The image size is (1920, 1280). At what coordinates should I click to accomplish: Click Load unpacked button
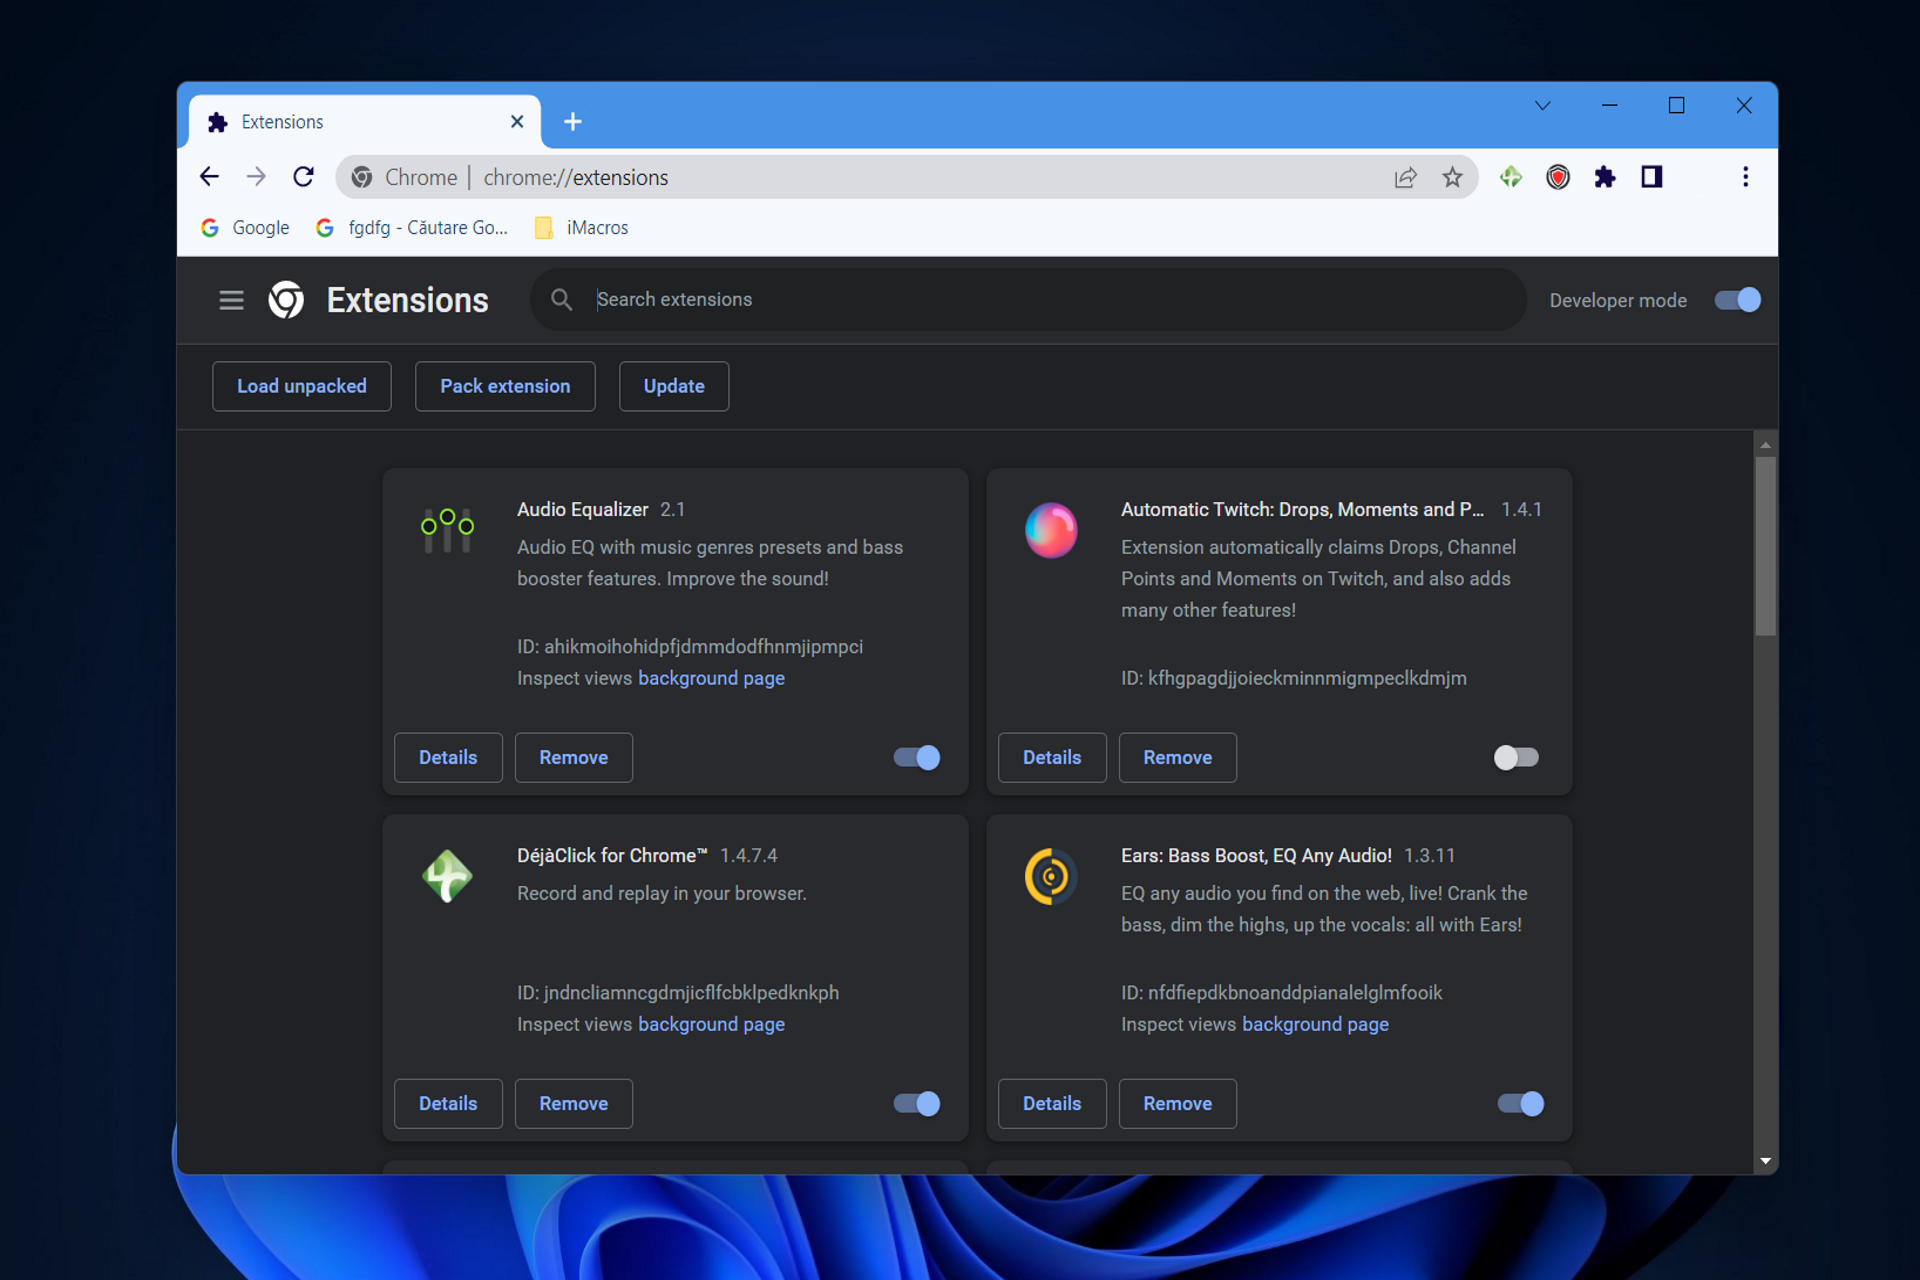point(301,386)
